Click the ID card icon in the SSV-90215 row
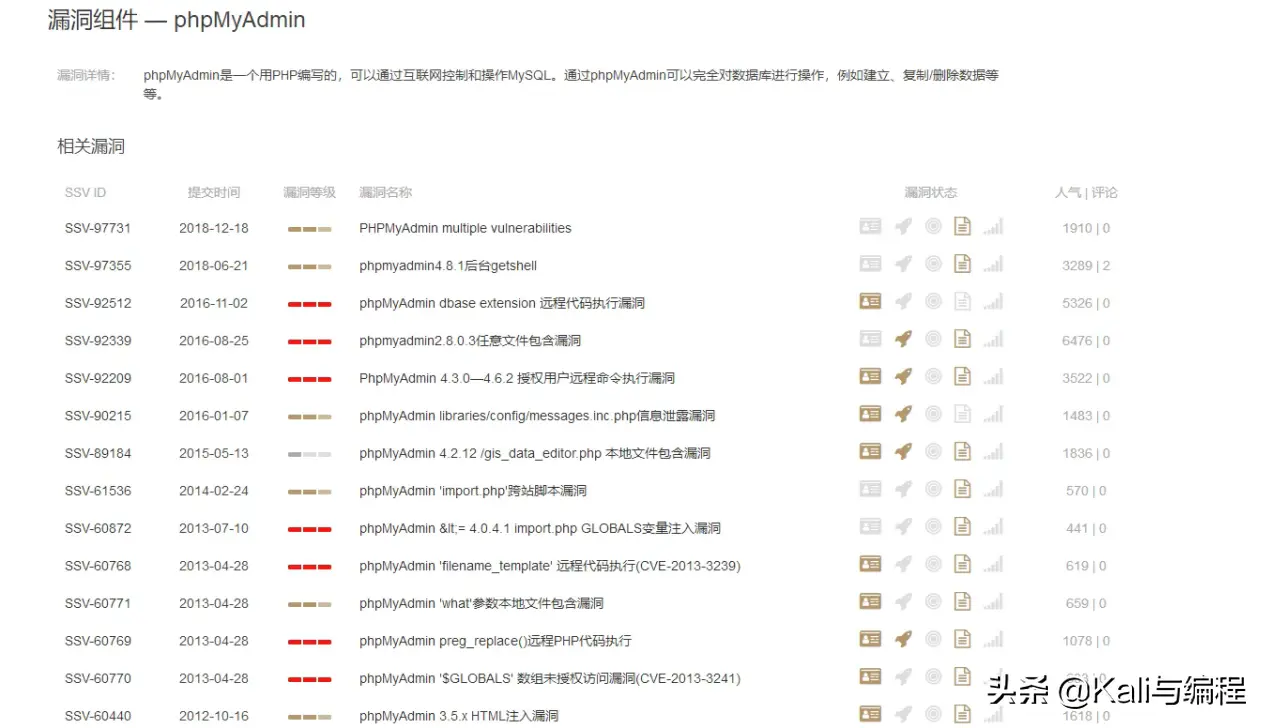 pos(870,415)
